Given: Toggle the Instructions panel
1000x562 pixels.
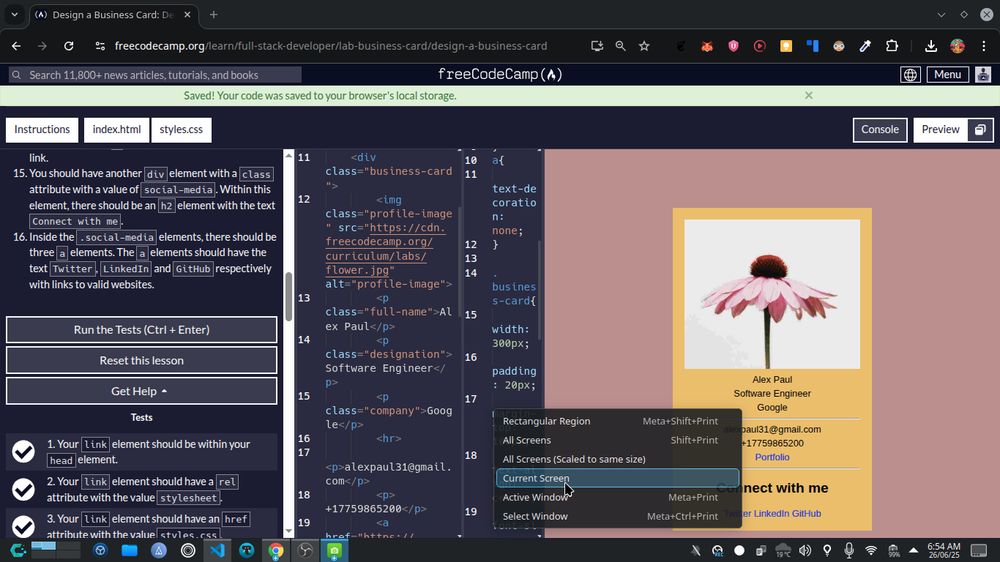Looking at the screenshot, I should tap(42, 130).
